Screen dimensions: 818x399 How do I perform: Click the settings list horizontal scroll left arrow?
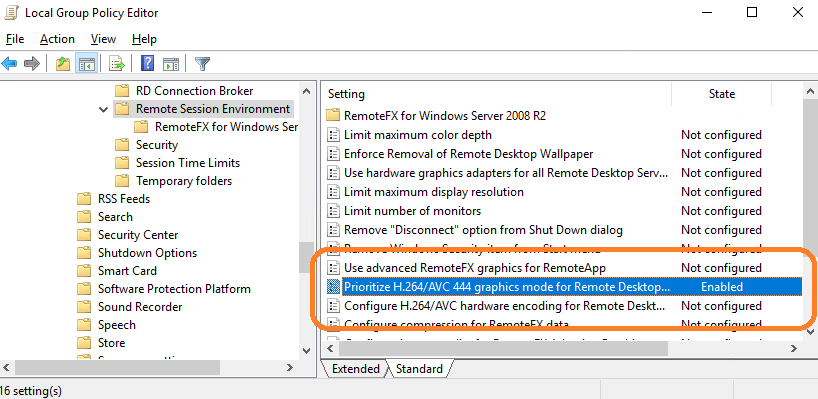[331, 348]
